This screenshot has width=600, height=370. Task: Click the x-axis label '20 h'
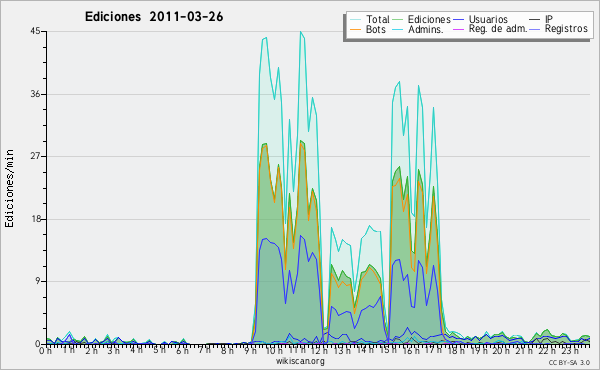[501, 350]
